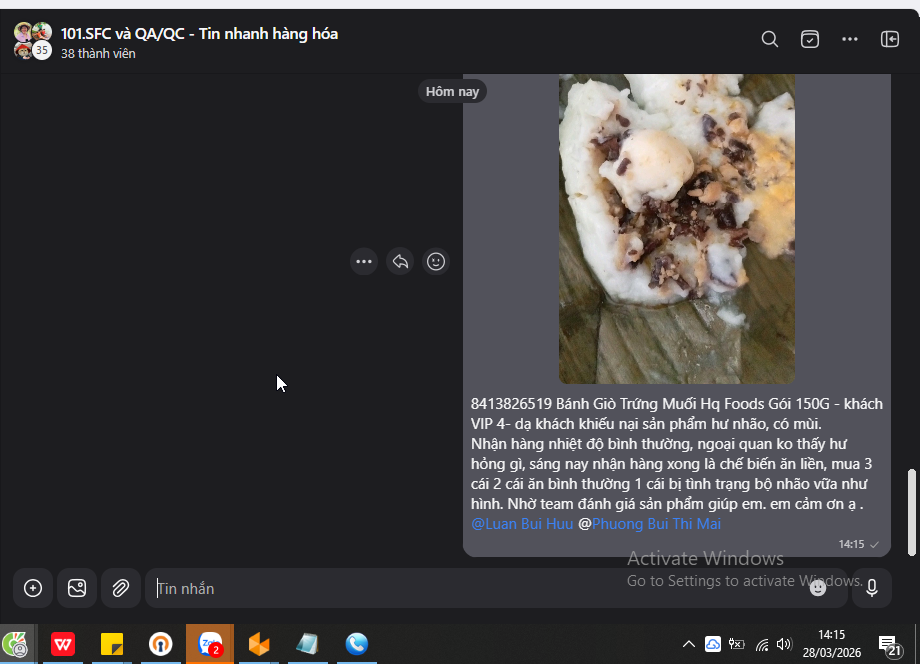Open search in the conversation
The image size is (920, 664).
pyautogui.click(x=770, y=39)
